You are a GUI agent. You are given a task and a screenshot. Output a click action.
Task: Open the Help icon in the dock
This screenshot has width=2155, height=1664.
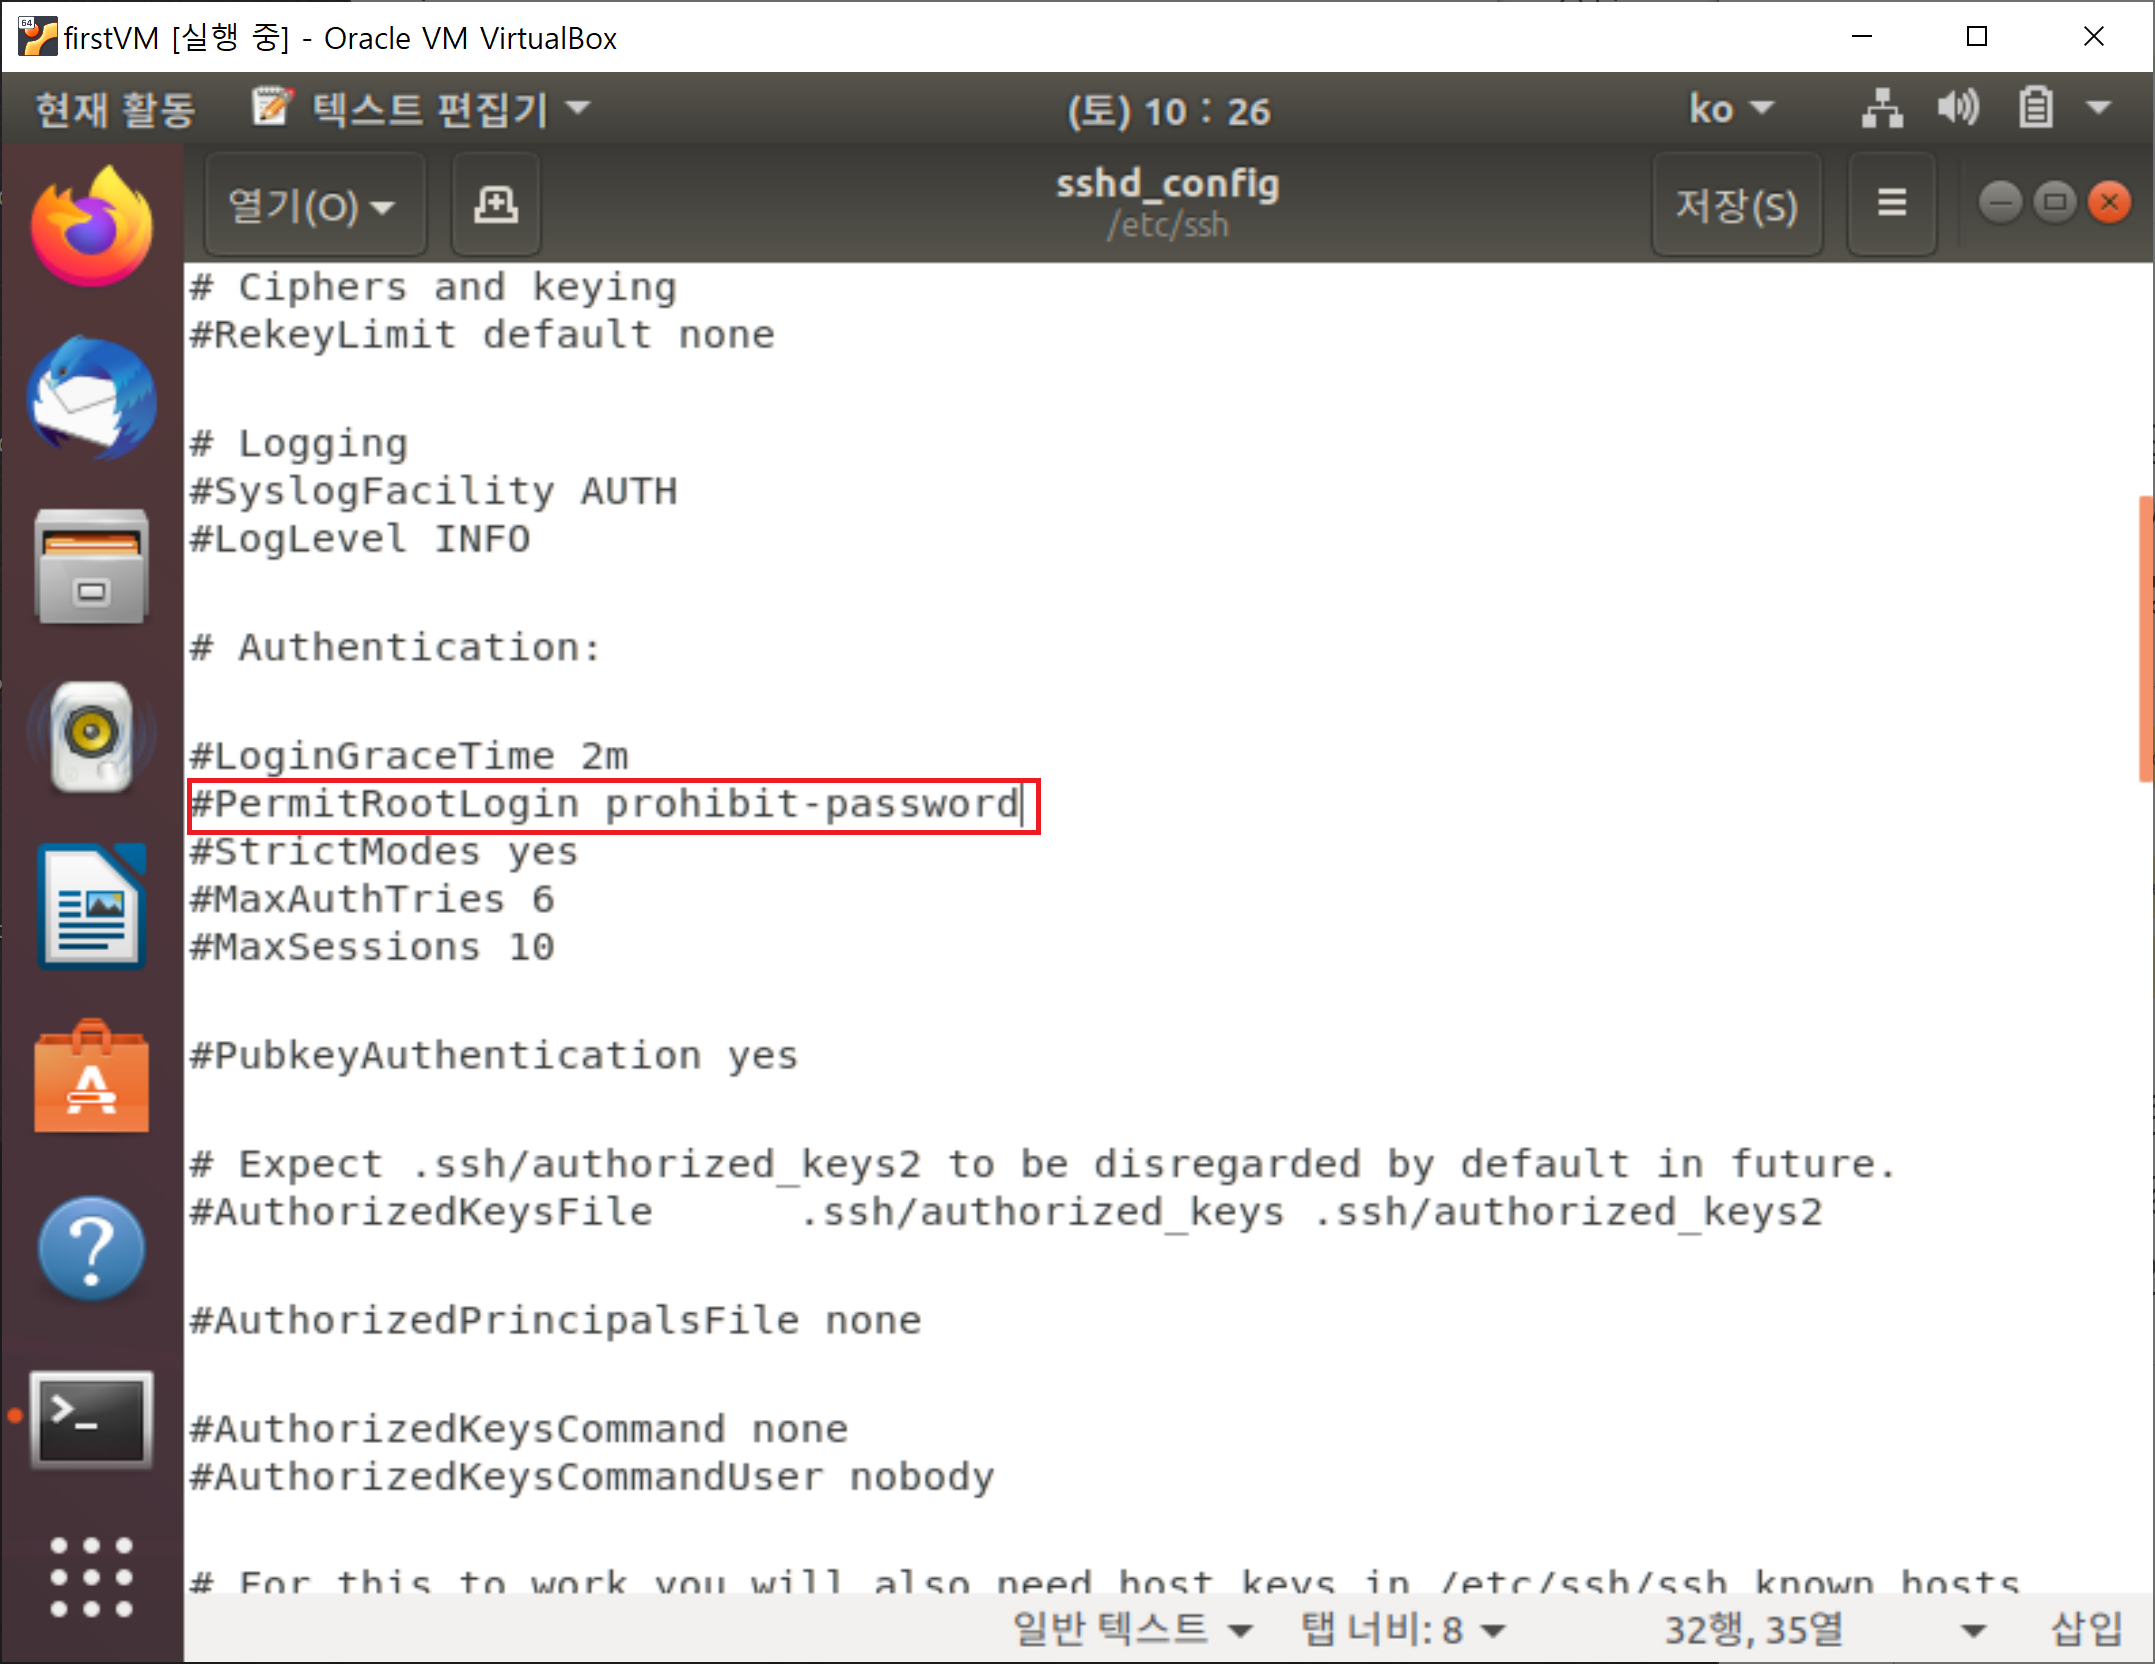(x=91, y=1248)
